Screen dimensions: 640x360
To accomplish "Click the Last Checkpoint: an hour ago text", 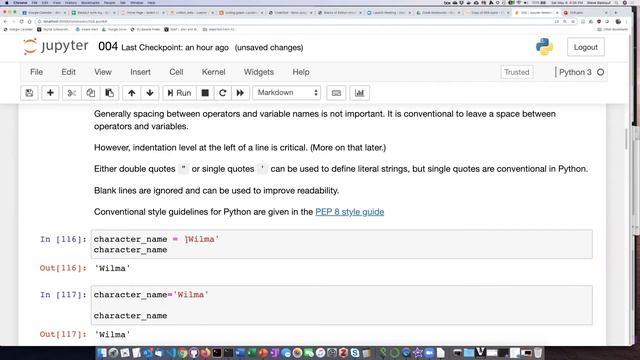I will click(175, 48).
